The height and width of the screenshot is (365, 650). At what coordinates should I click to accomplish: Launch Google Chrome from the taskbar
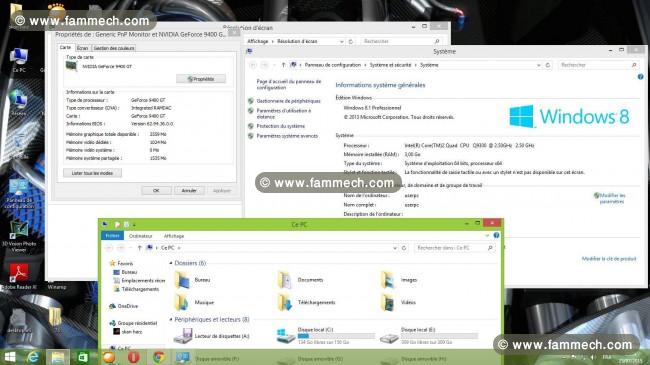158,357
